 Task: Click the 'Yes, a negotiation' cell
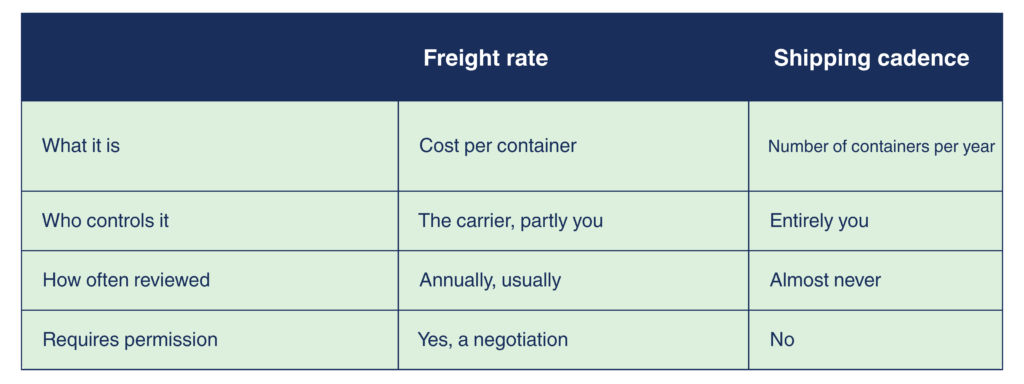pyautogui.click(x=492, y=340)
